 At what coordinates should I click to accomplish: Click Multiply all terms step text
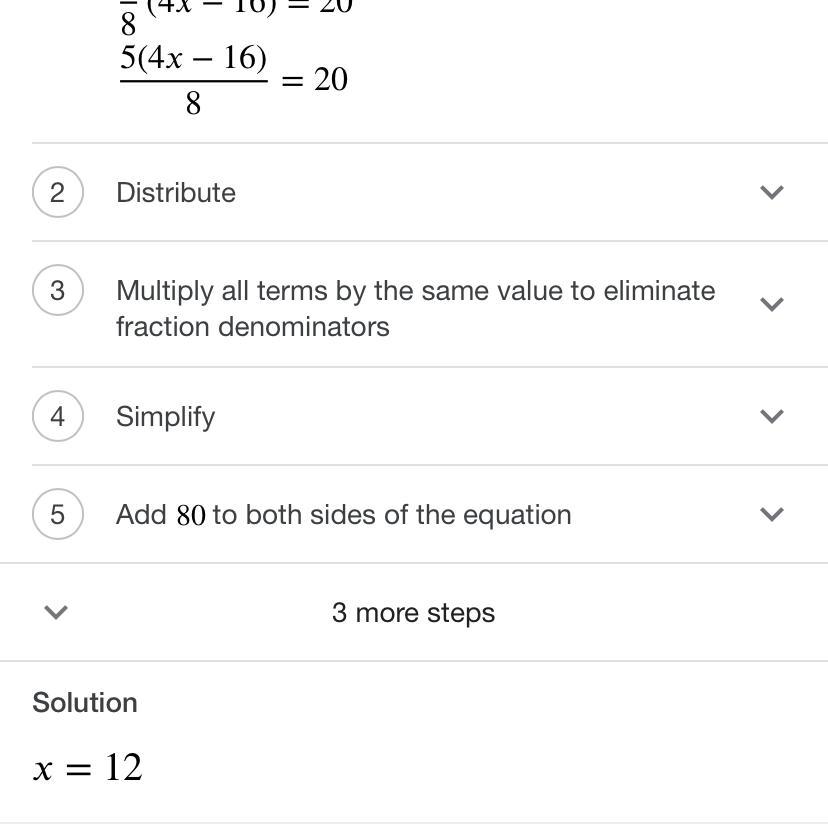point(415,308)
